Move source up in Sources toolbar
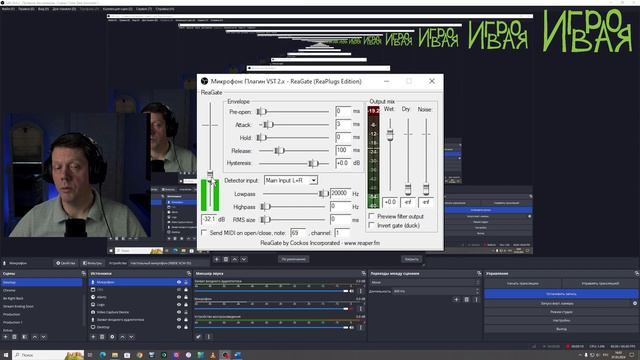Viewport: 640px width, 360px height. tap(122, 337)
